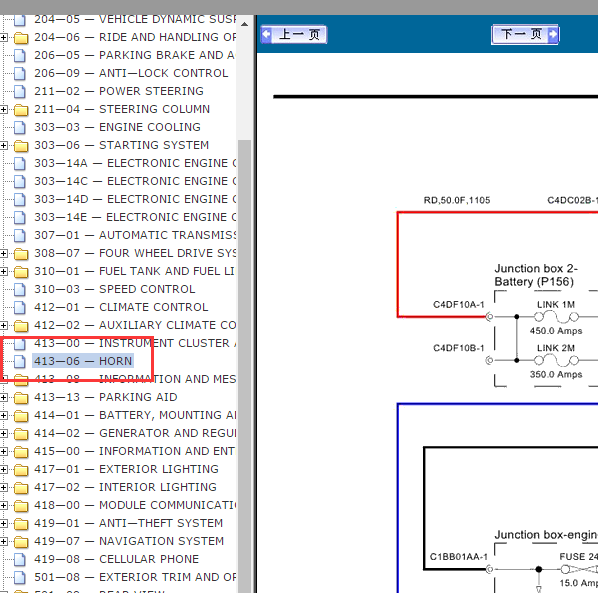Viewport: 598px width, 593px height.
Task: Expand the 419-07 Navigation System folder
Action: [x=3, y=541]
